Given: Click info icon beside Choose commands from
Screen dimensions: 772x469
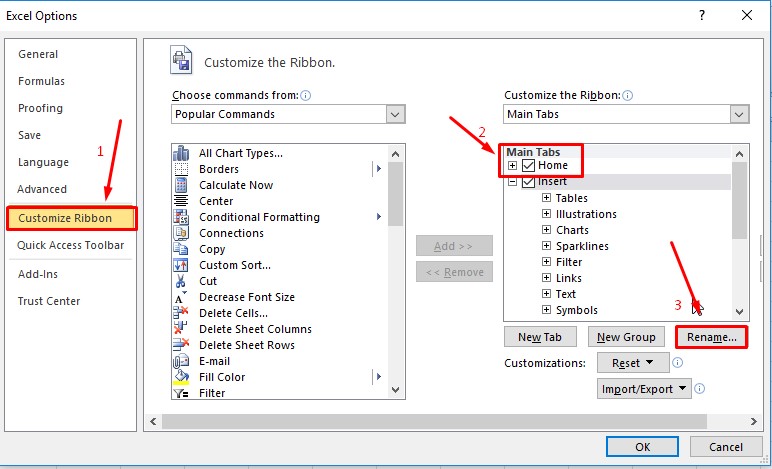Looking at the screenshot, I should click(x=305, y=95).
